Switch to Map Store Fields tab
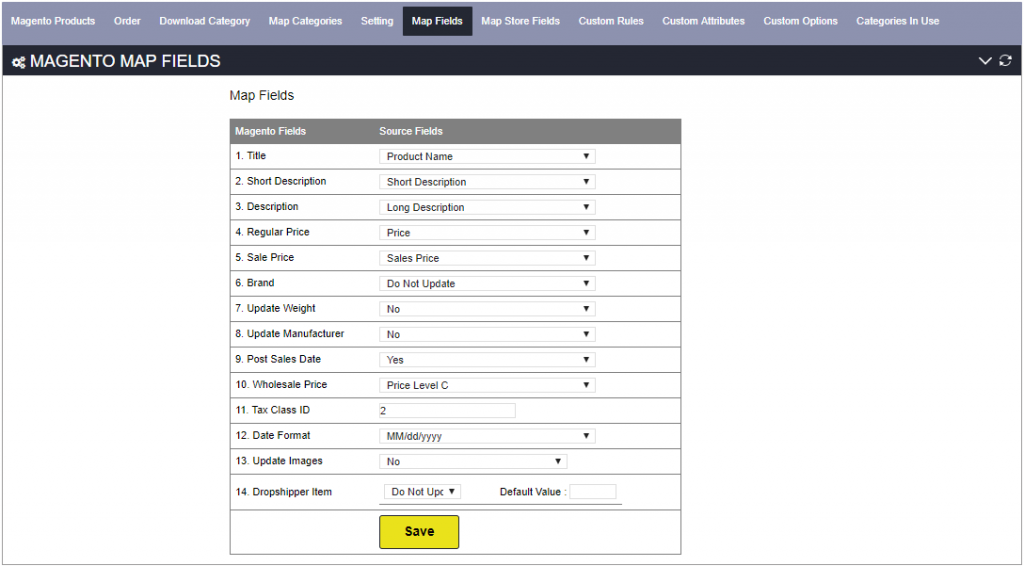 coord(520,21)
